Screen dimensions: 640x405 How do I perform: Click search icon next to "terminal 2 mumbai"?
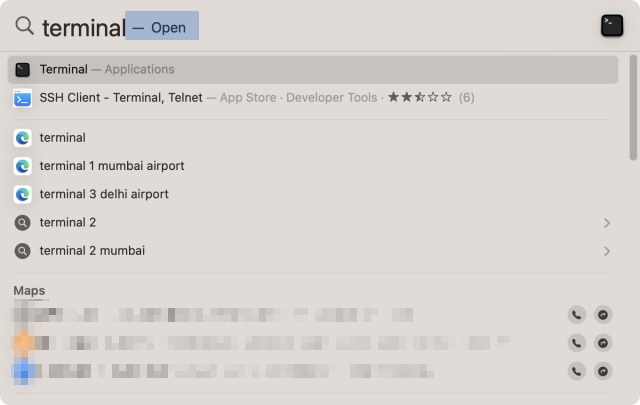tap(23, 251)
